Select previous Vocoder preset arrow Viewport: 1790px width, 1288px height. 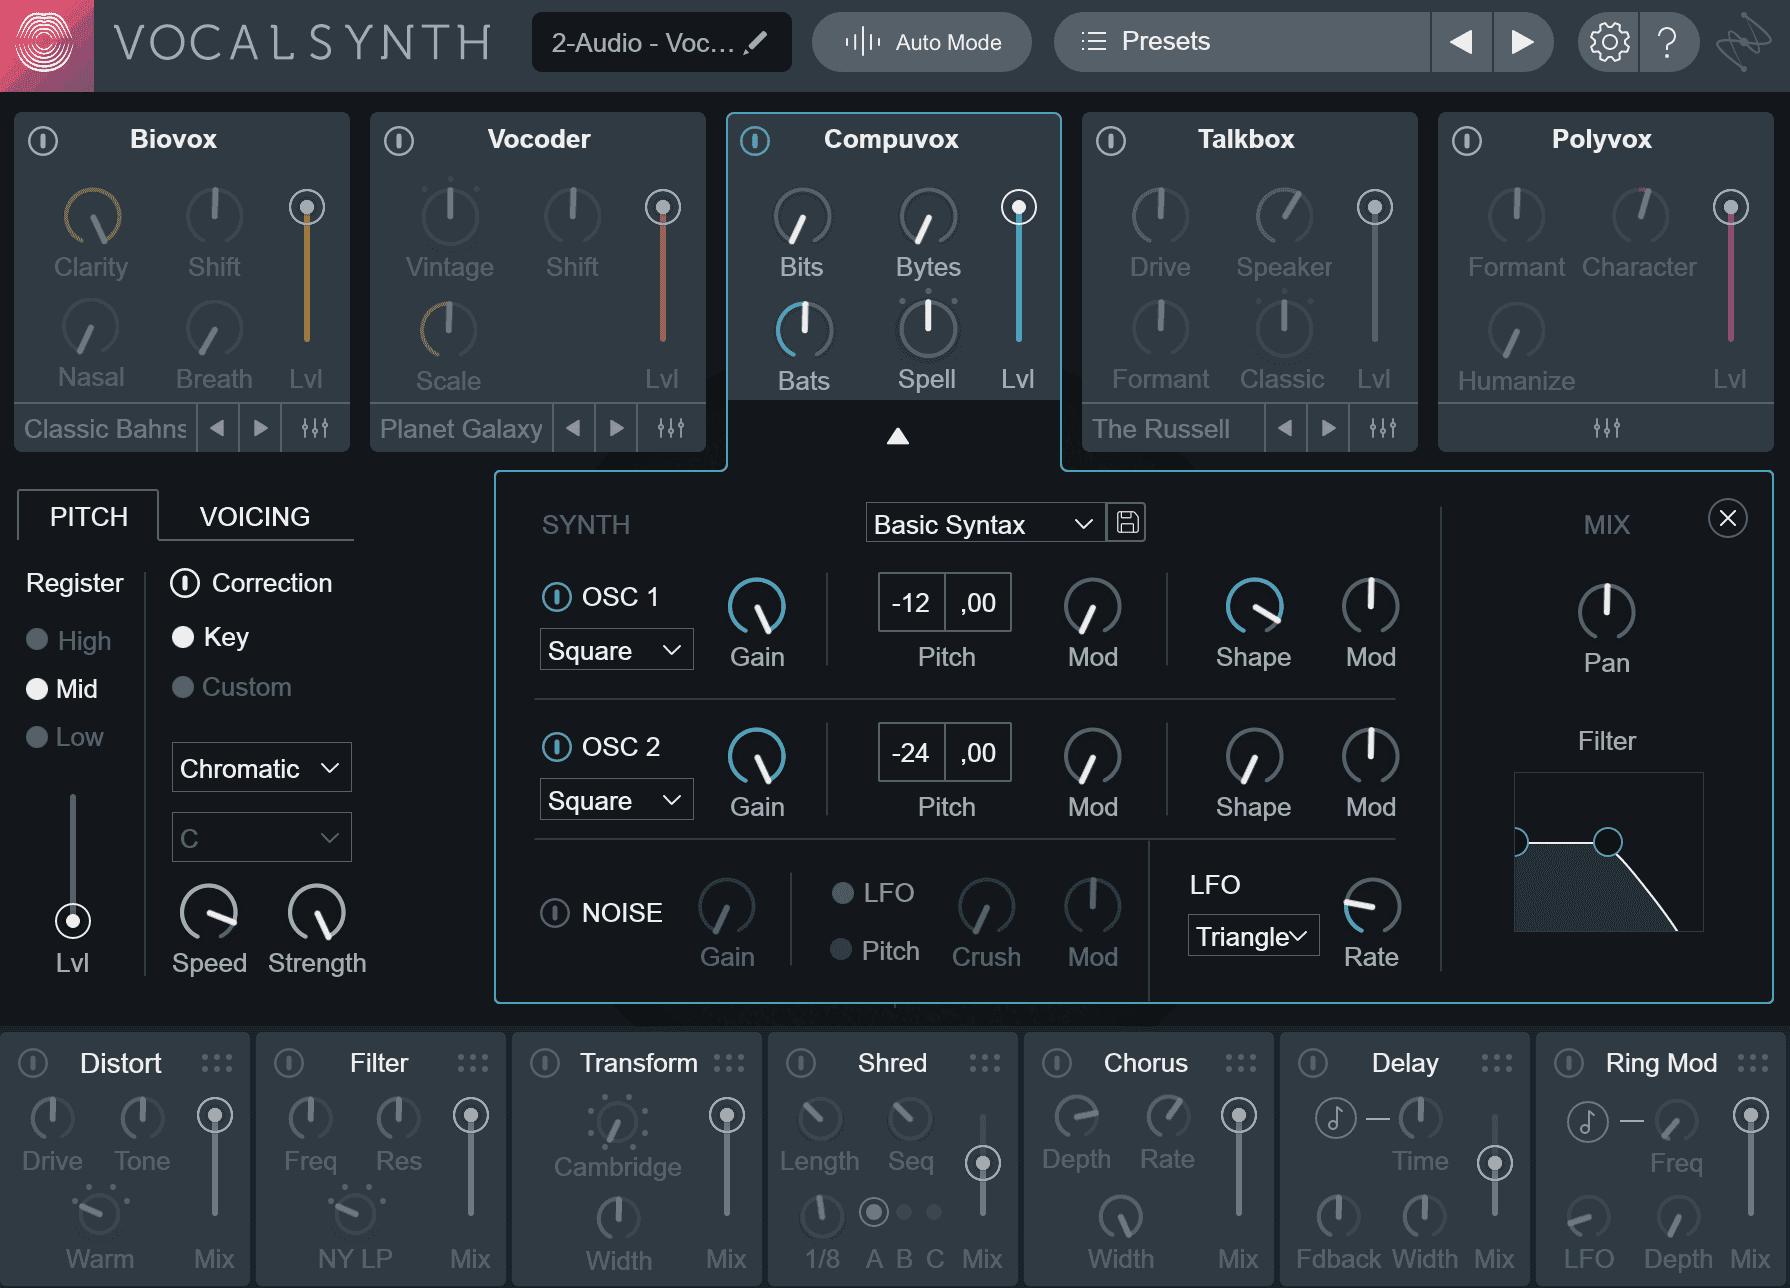click(573, 428)
